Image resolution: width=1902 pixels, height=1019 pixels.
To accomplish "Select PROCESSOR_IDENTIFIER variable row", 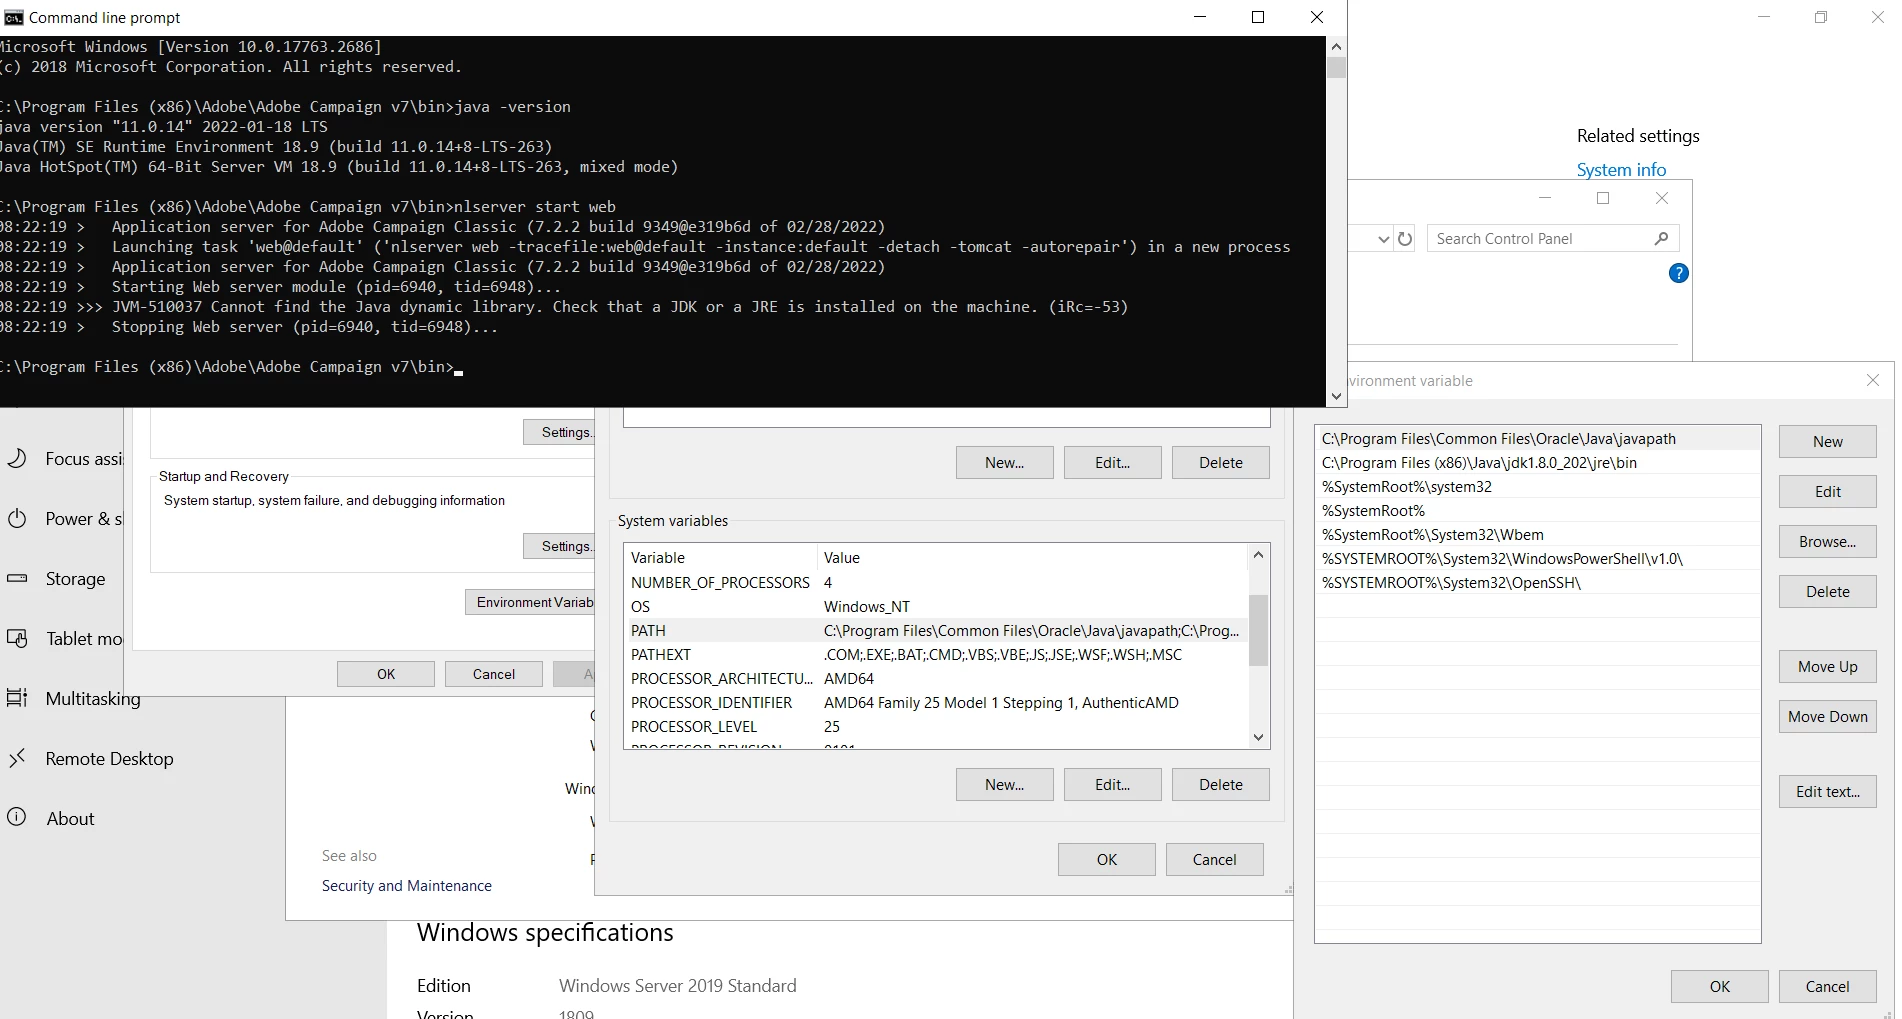I will click(936, 702).
